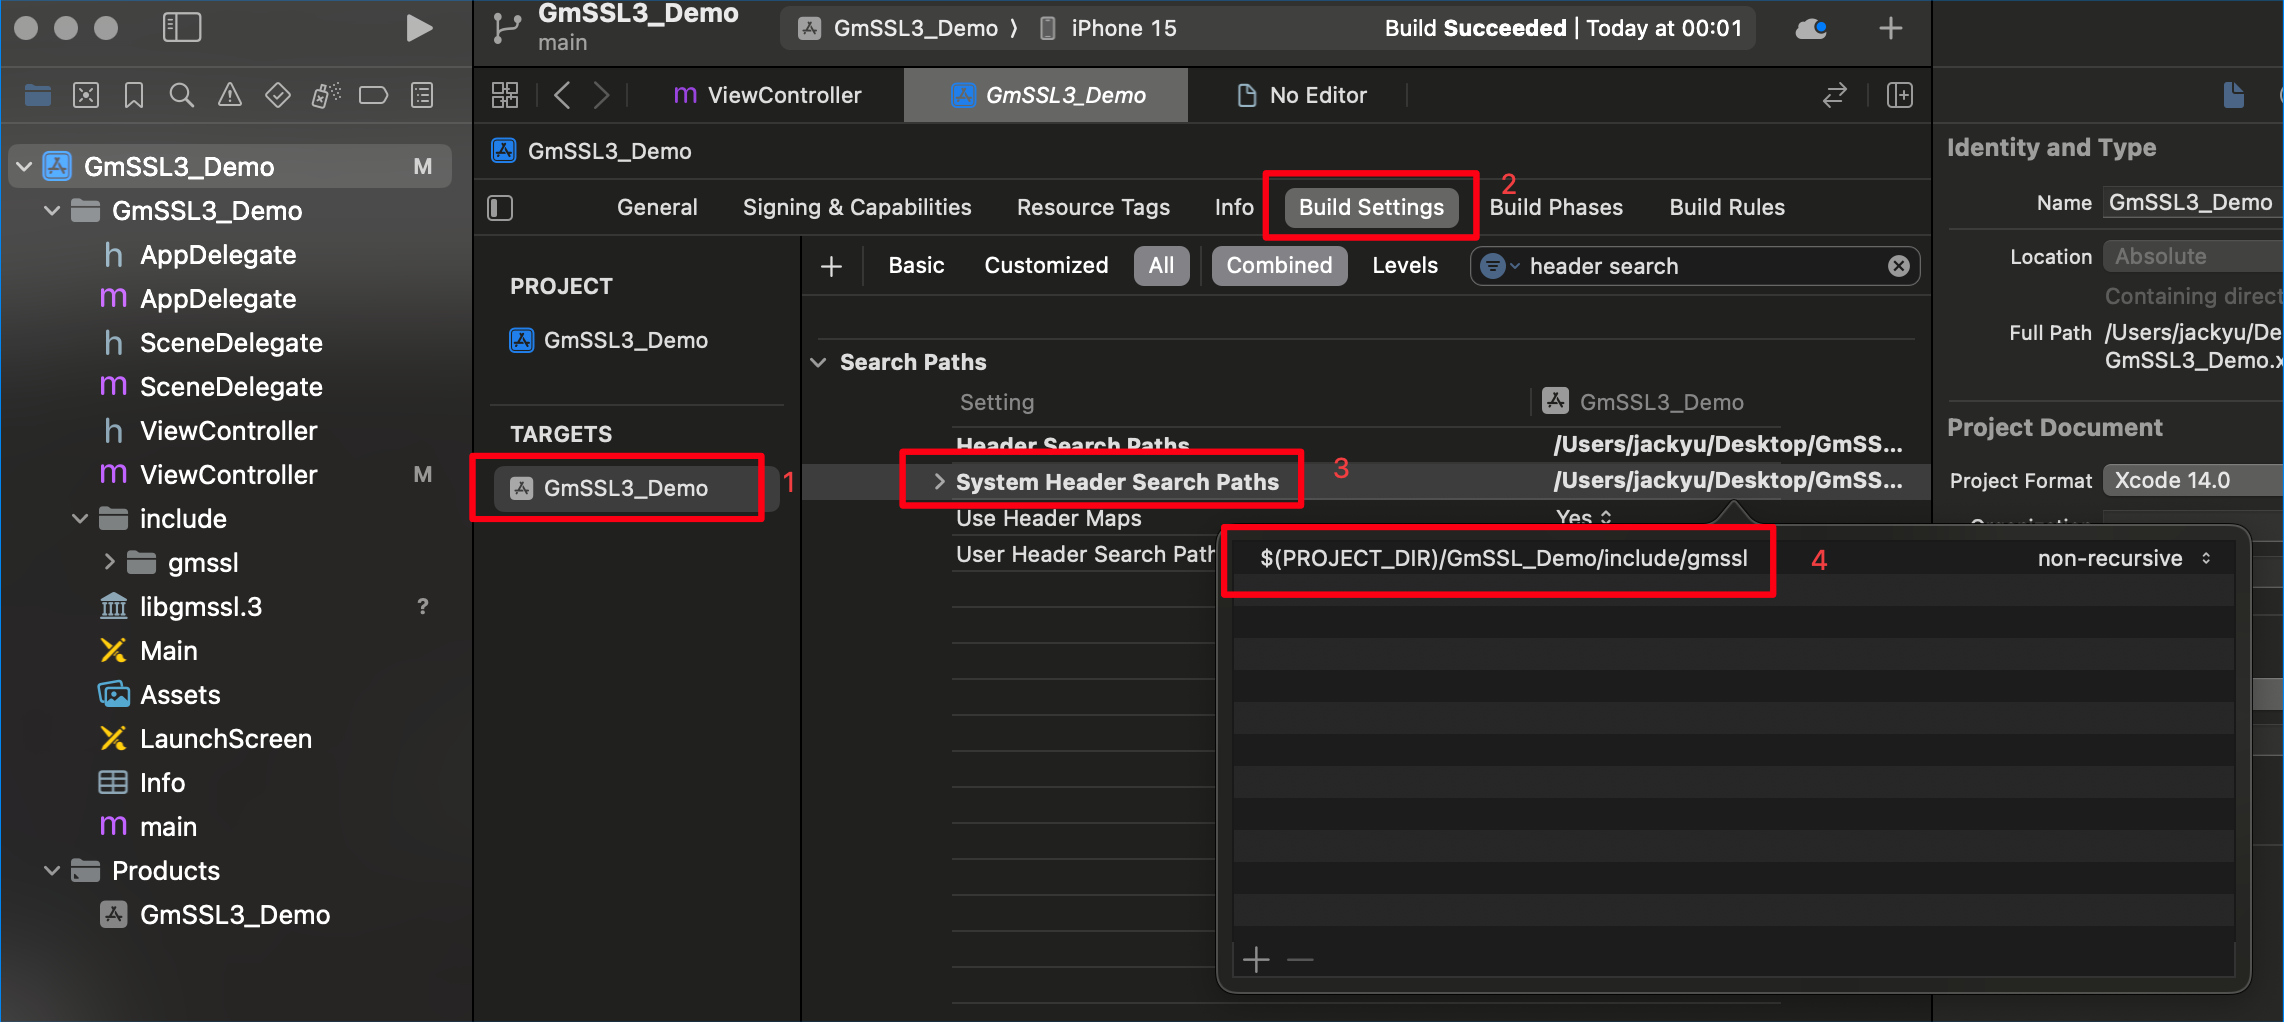Select the Build Settings tab
Screen dimensions: 2284x1022
pos(1371,208)
